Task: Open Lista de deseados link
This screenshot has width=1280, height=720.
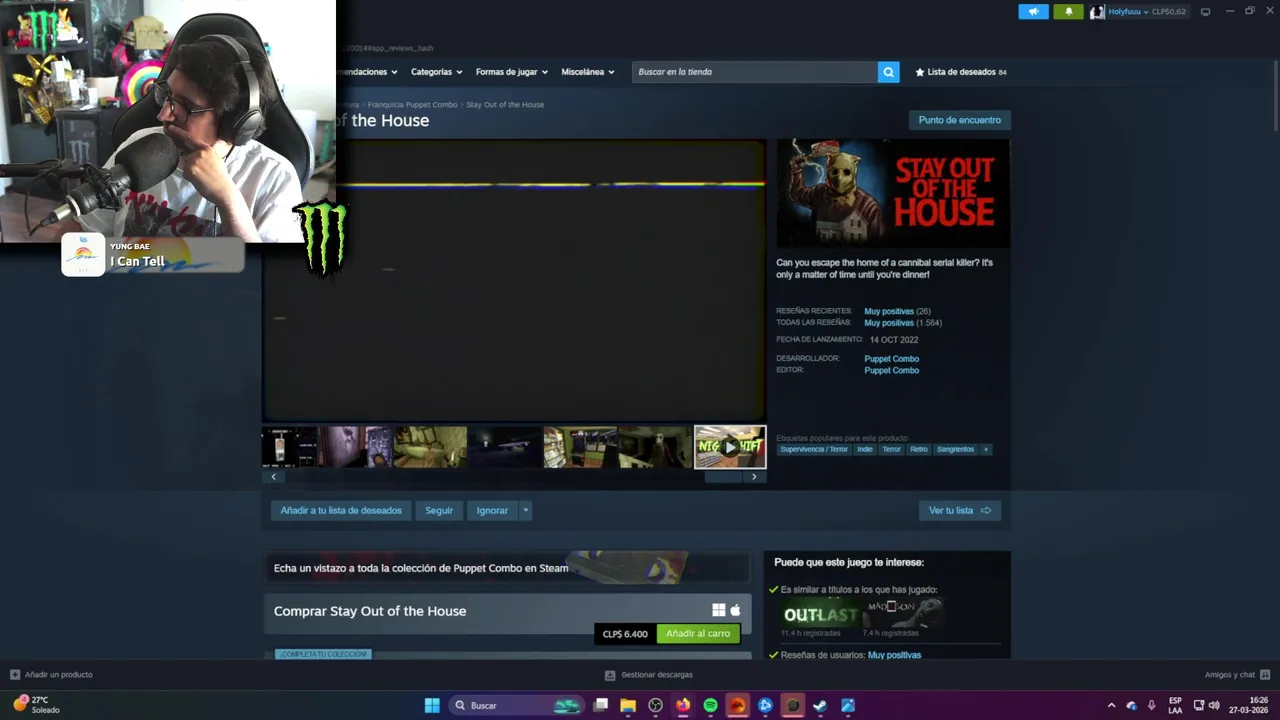Action: pos(961,72)
